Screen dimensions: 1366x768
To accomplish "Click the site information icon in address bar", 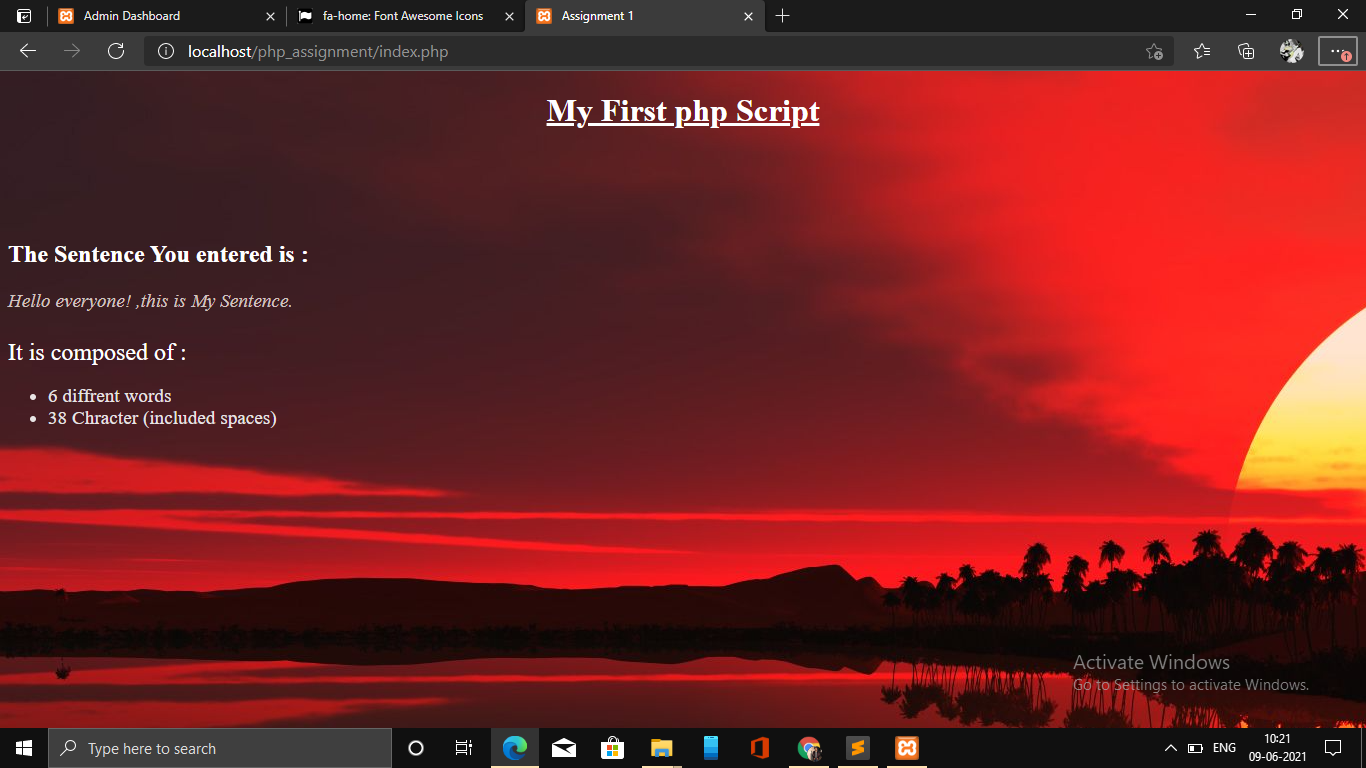I will coord(165,51).
